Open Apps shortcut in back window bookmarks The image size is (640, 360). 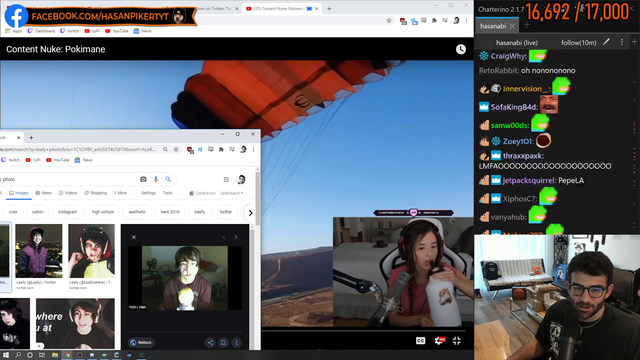pos(13,31)
